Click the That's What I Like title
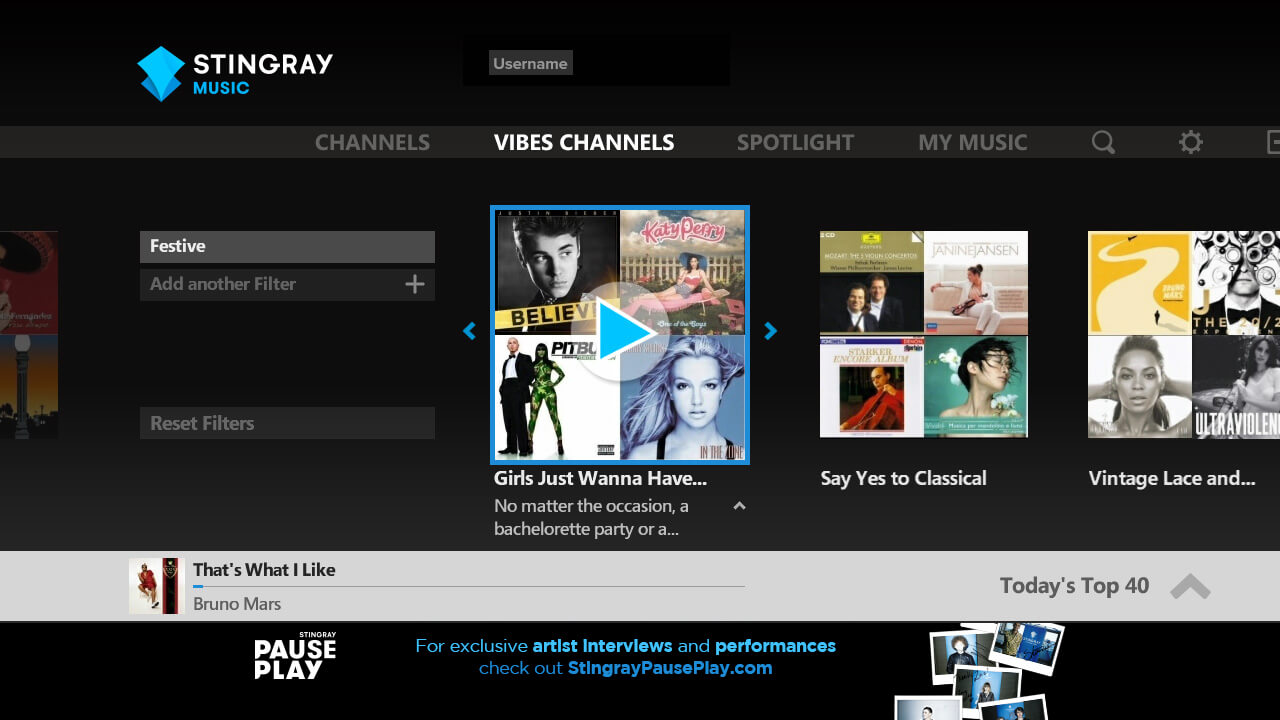This screenshot has height=720, width=1280. coord(264,570)
